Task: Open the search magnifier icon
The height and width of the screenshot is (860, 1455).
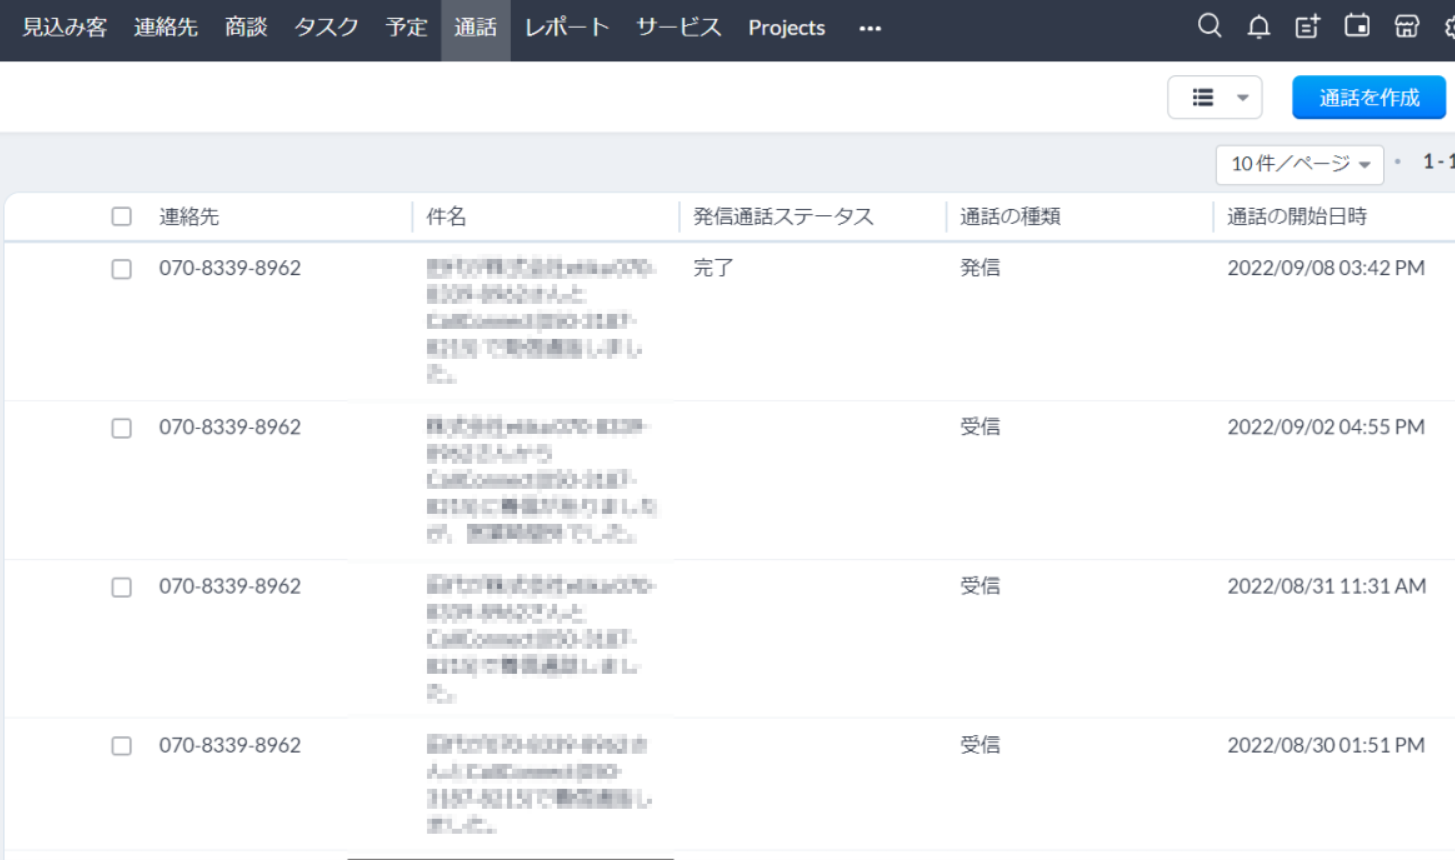Action: [x=1209, y=26]
